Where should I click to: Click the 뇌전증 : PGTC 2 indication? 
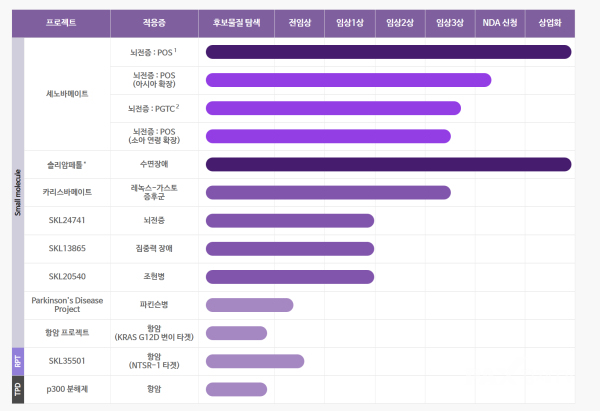(153, 108)
